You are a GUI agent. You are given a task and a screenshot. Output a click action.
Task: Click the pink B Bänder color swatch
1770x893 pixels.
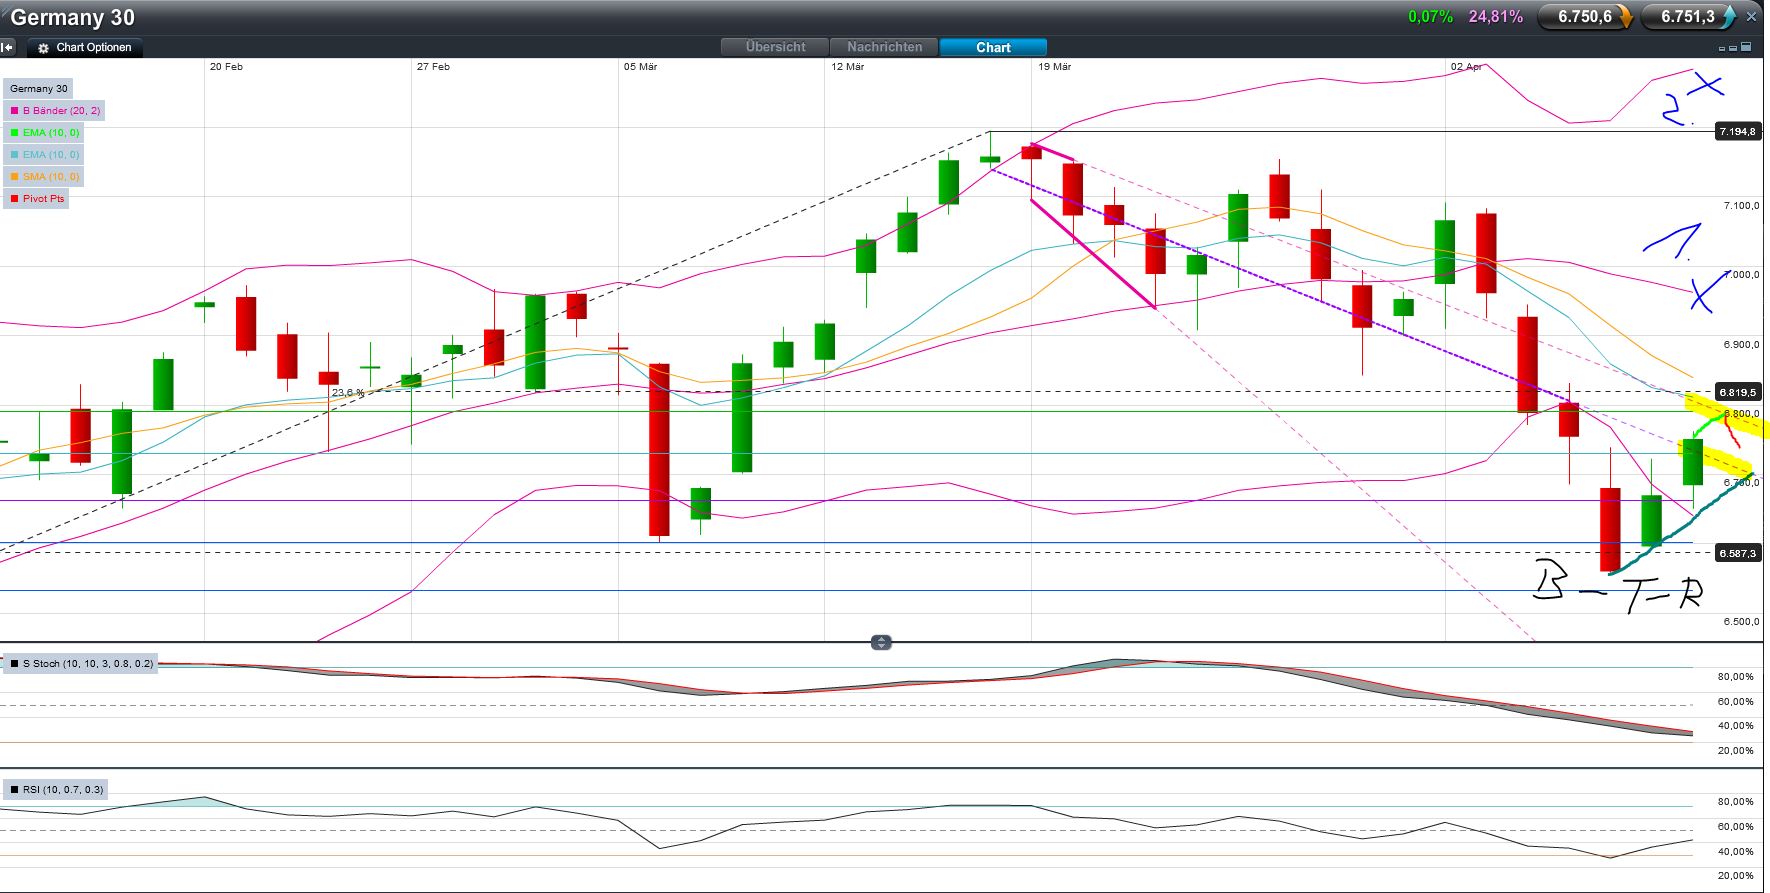[x=14, y=111]
